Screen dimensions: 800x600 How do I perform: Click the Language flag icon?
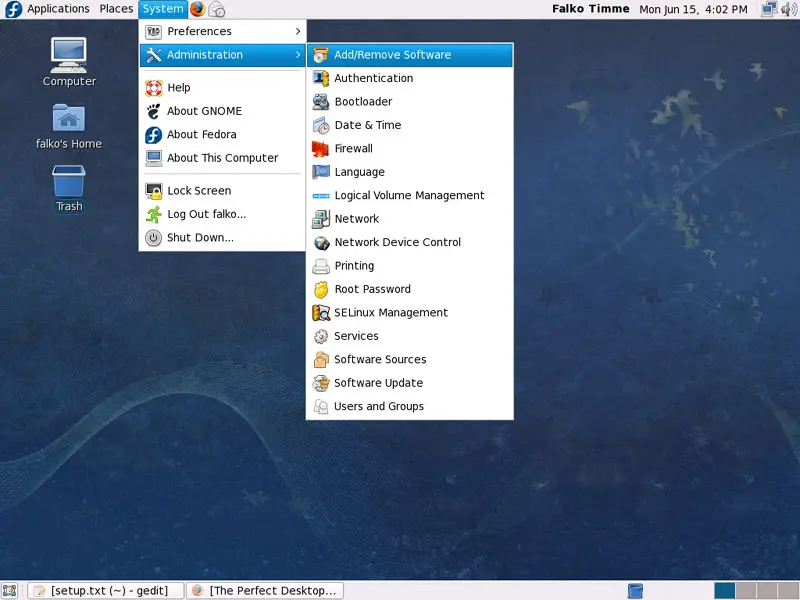[x=321, y=172]
